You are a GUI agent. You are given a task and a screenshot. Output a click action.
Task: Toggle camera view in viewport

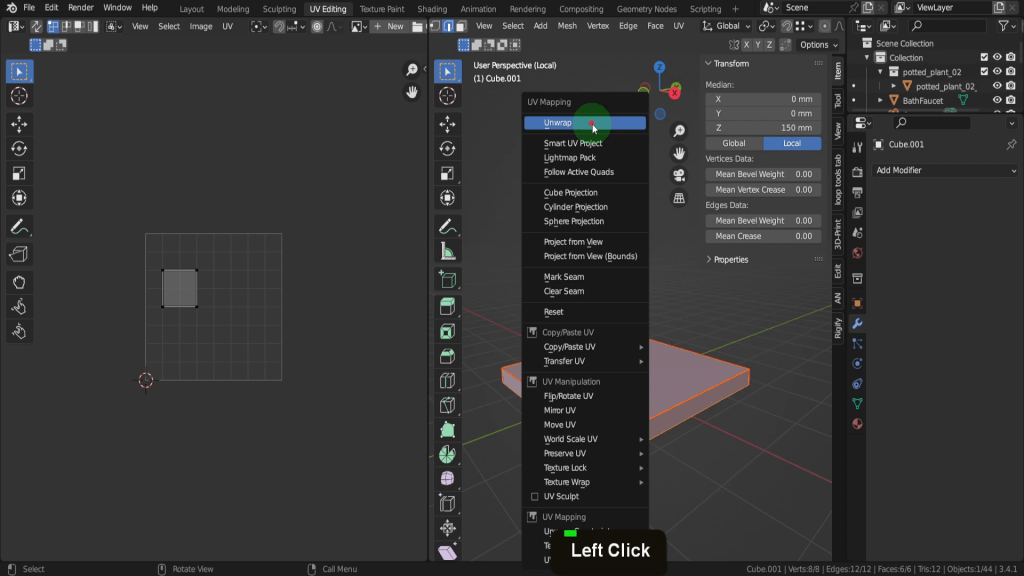[679, 175]
